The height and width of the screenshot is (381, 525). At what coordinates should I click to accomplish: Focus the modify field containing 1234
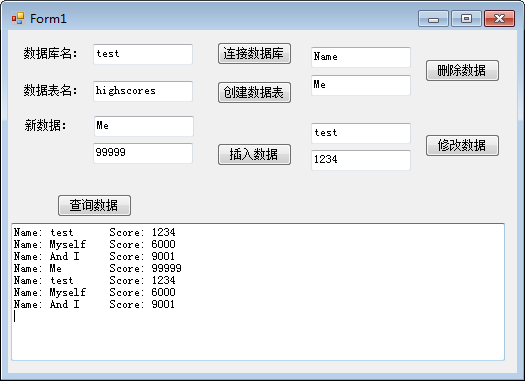pyautogui.click(x=361, y=160)
